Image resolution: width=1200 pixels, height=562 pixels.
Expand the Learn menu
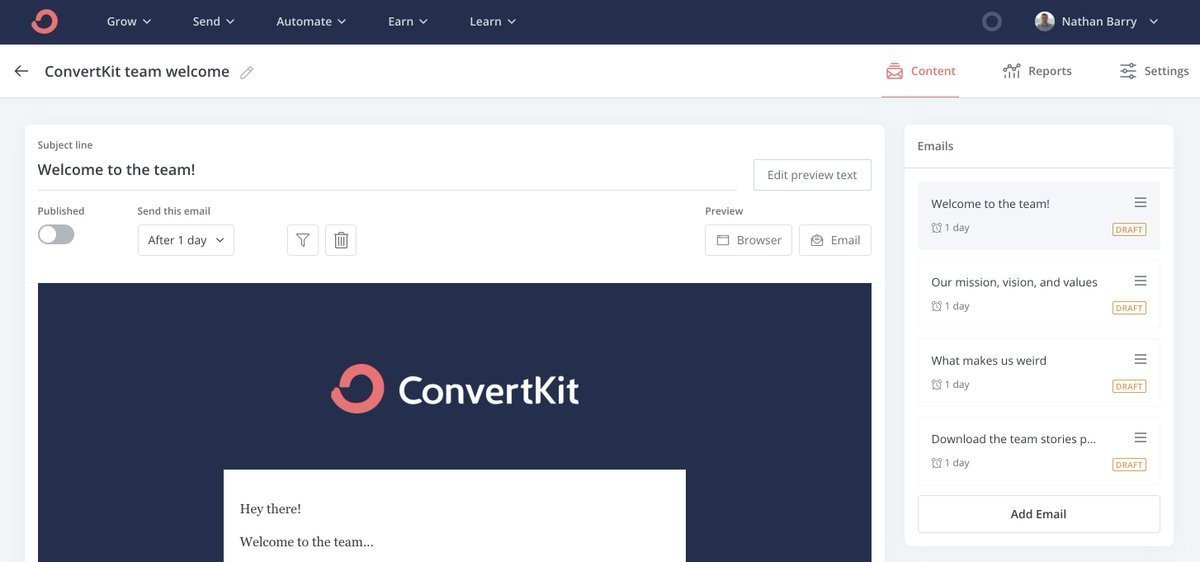click(493, 21)
